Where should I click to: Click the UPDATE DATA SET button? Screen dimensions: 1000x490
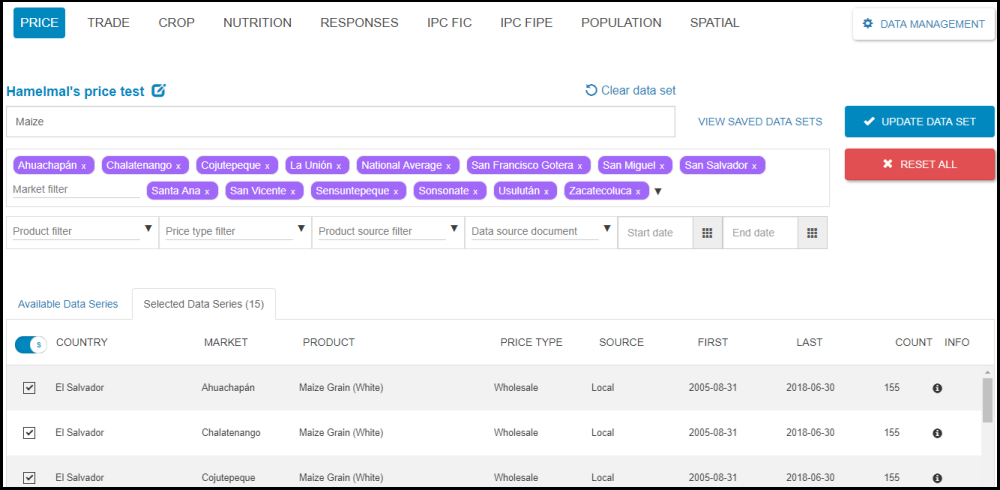pos(919,122)
